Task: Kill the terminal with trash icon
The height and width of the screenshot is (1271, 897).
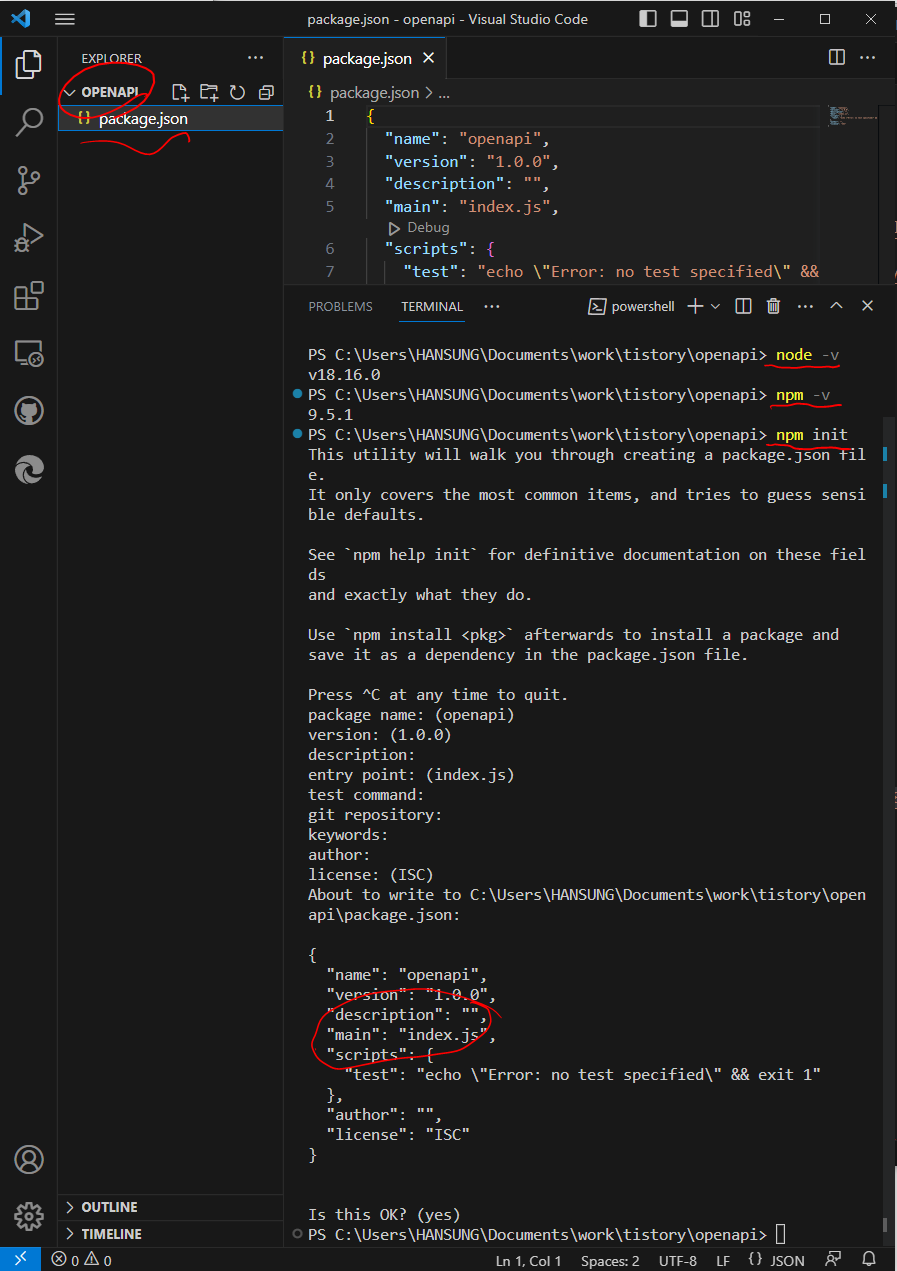Action: tap(773, 306)
